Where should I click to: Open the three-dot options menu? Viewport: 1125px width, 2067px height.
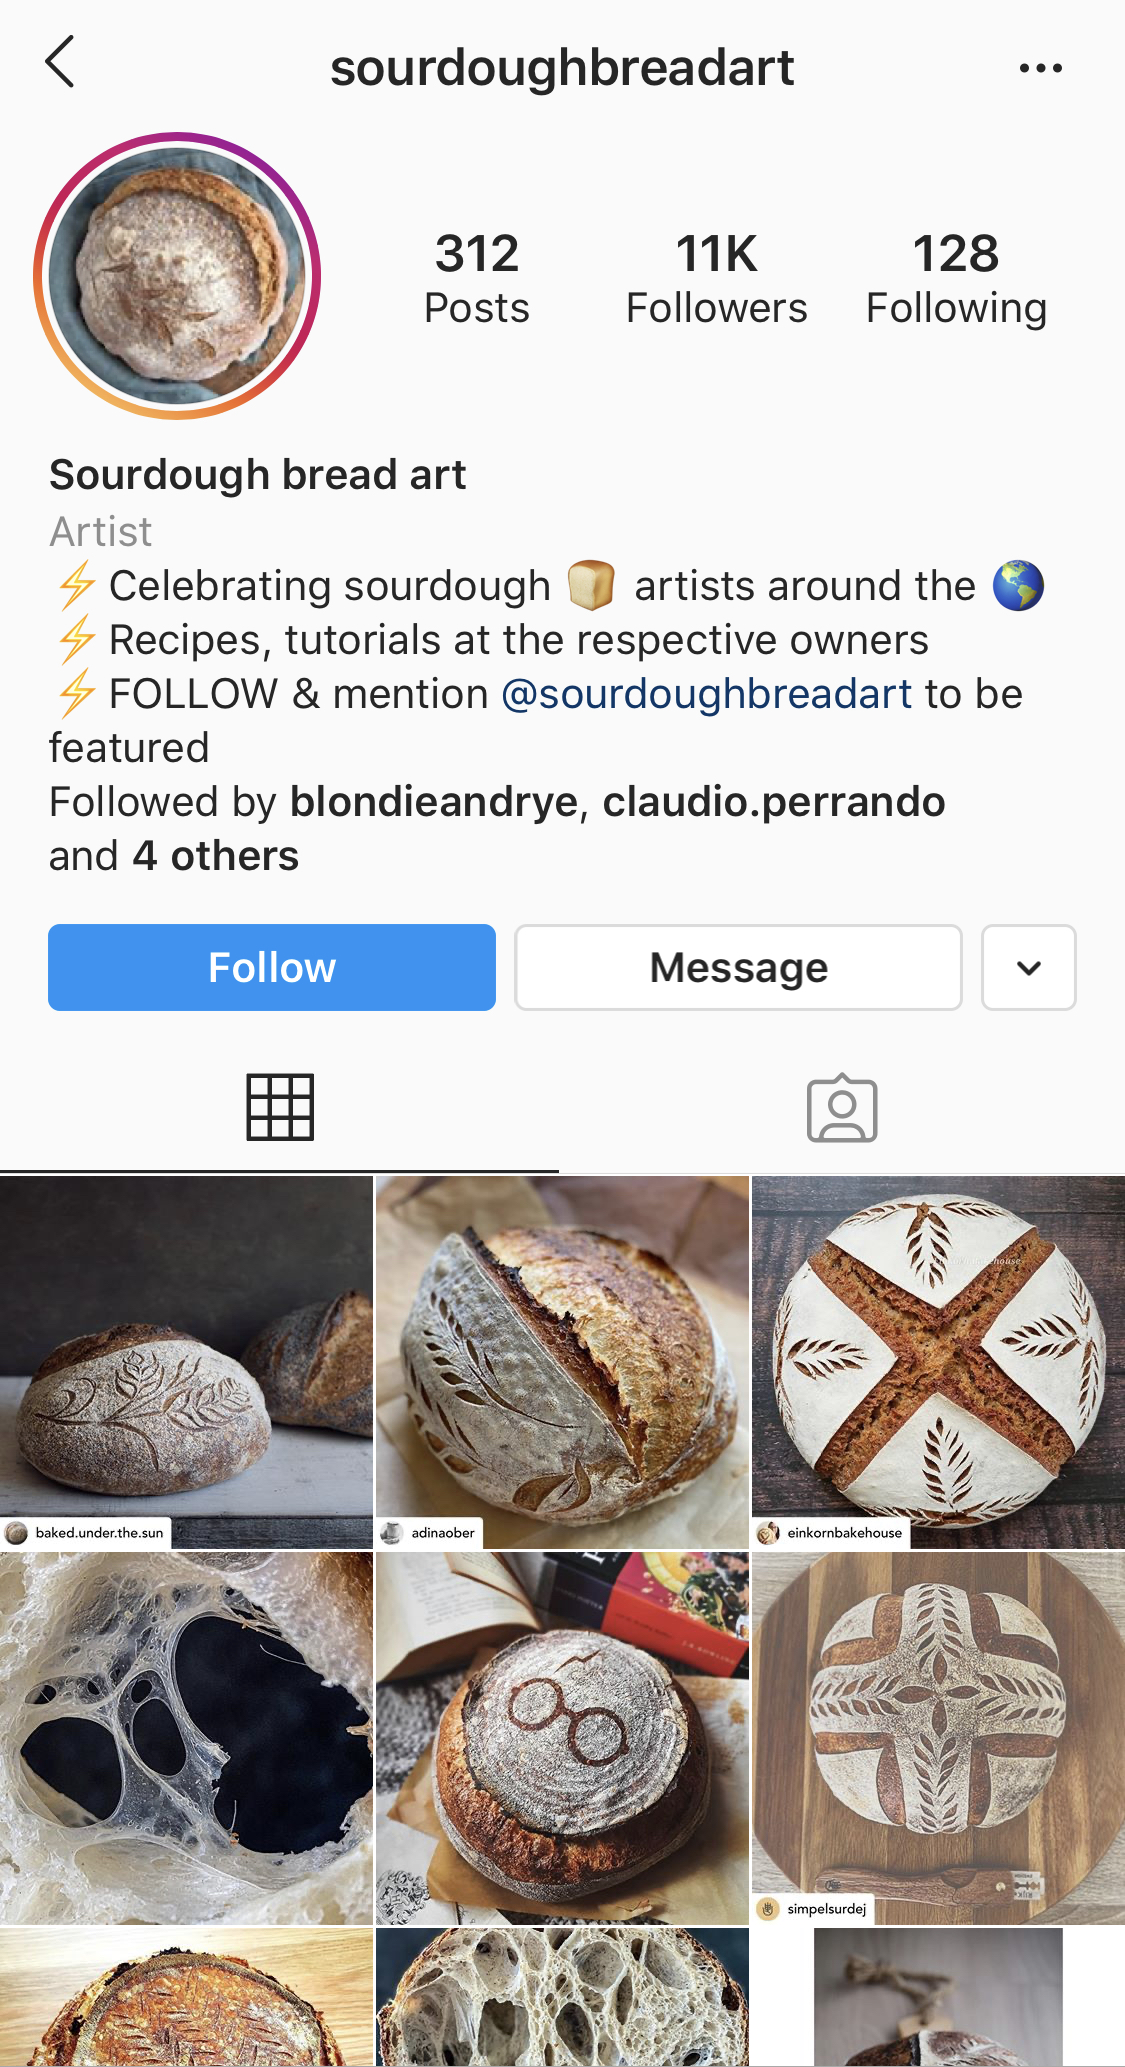(x=1040, y=68)
